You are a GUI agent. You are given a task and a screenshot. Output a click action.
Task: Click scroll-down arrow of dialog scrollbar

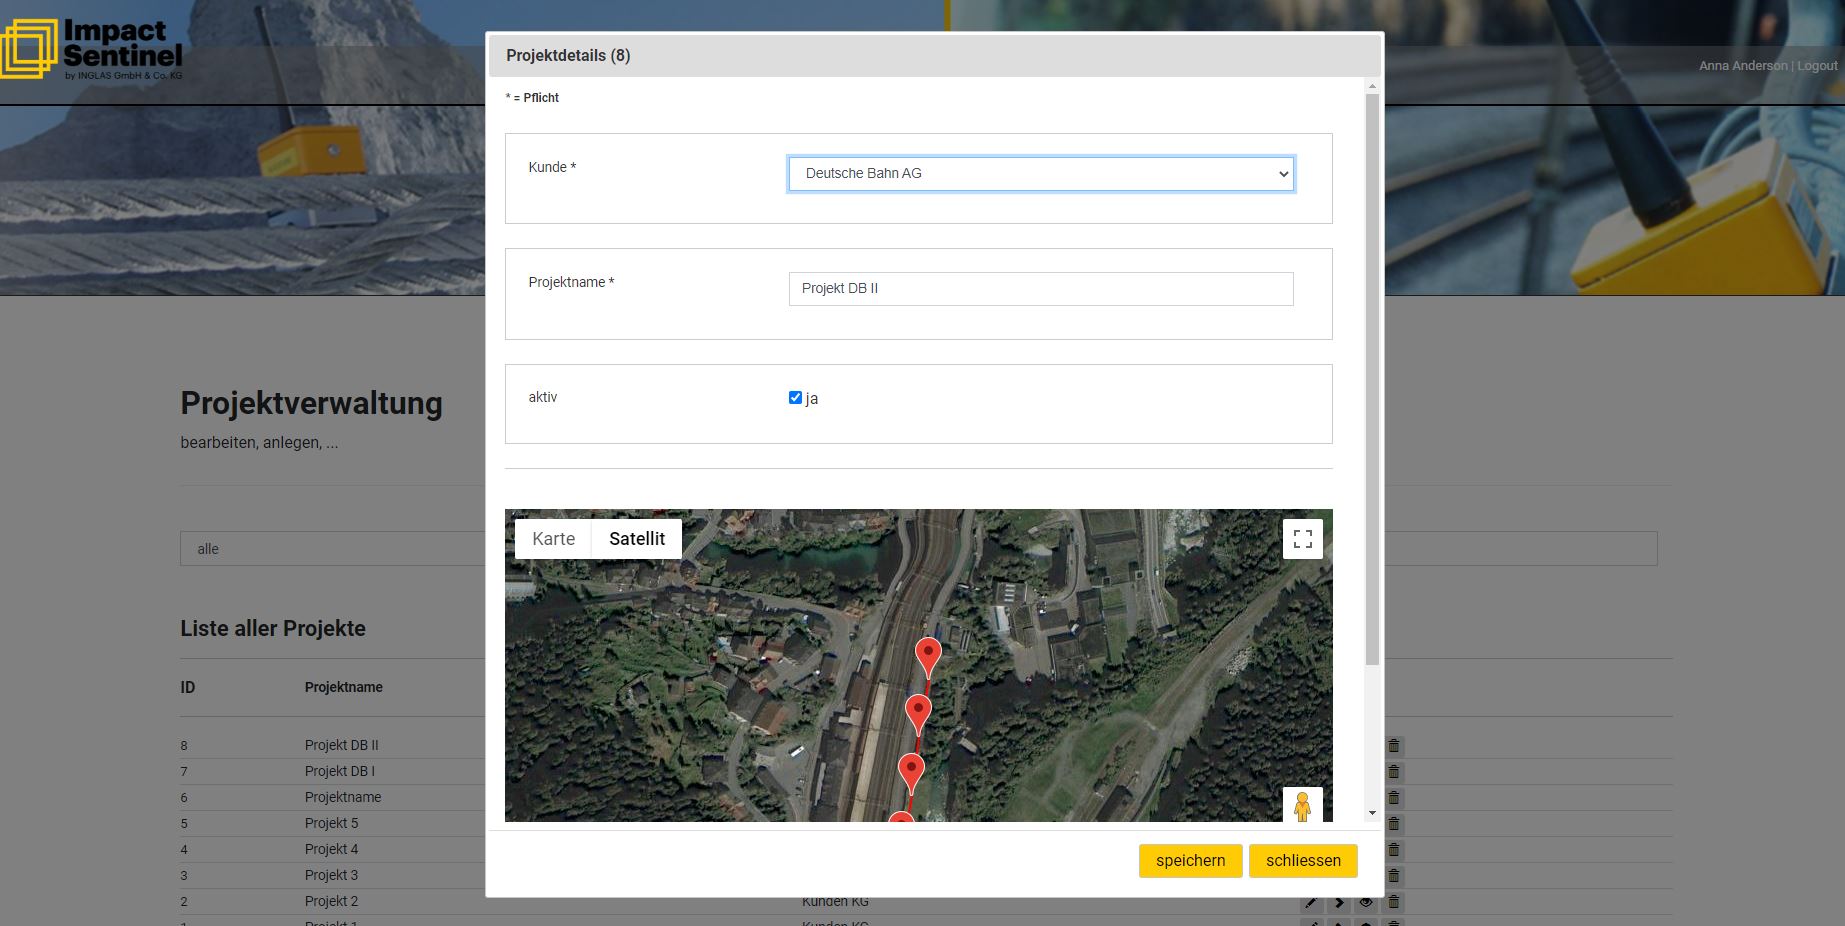tap(1372, 813)
